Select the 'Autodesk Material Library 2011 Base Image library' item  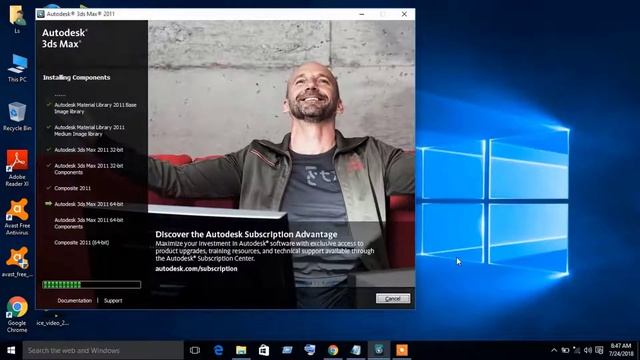(96, 108)
